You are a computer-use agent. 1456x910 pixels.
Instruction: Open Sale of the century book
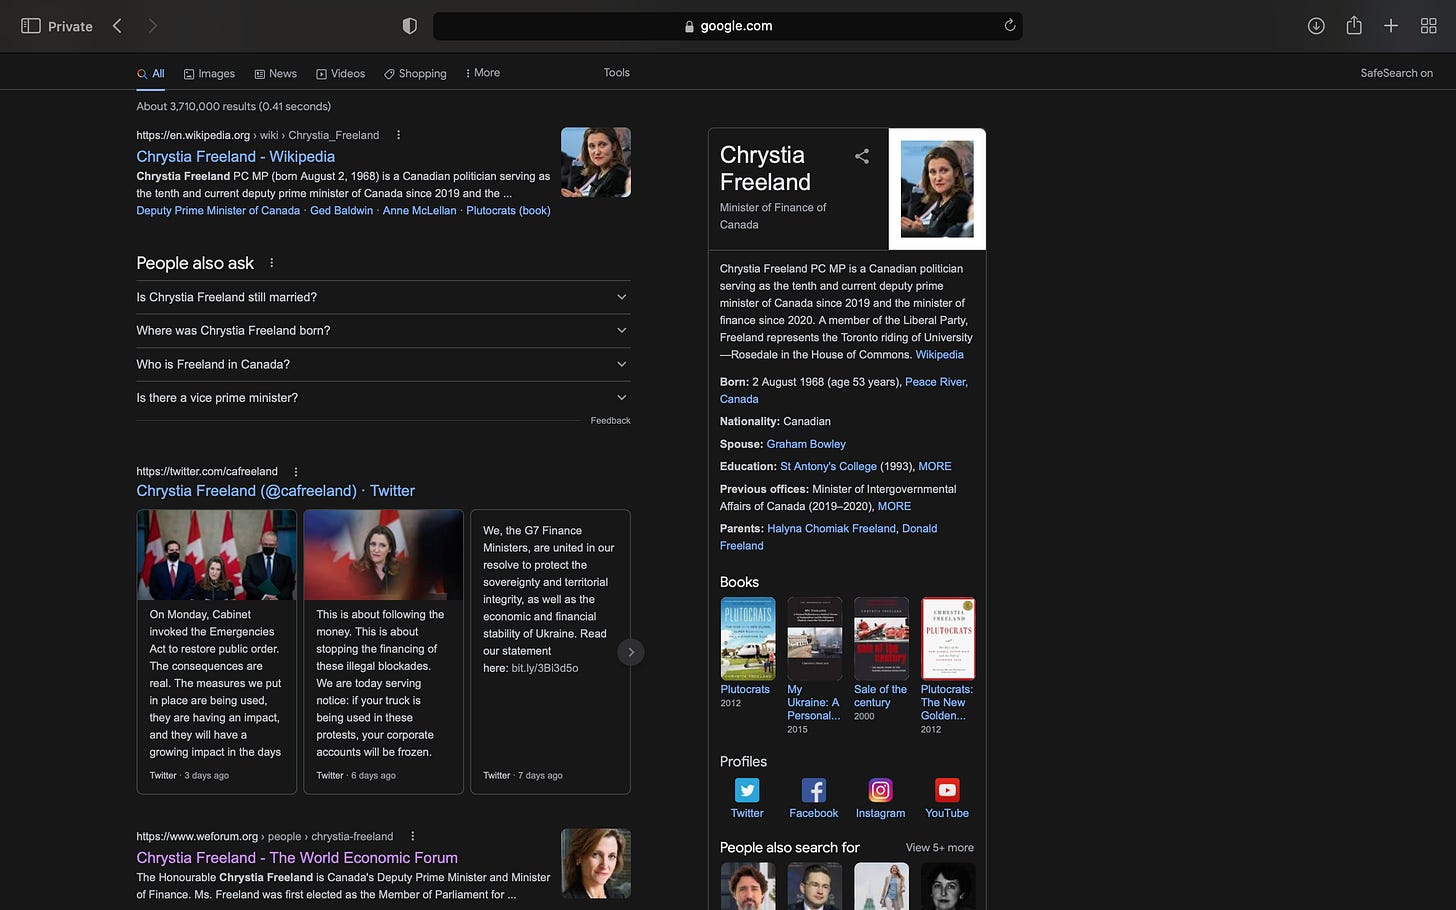[x=881, y=639]
